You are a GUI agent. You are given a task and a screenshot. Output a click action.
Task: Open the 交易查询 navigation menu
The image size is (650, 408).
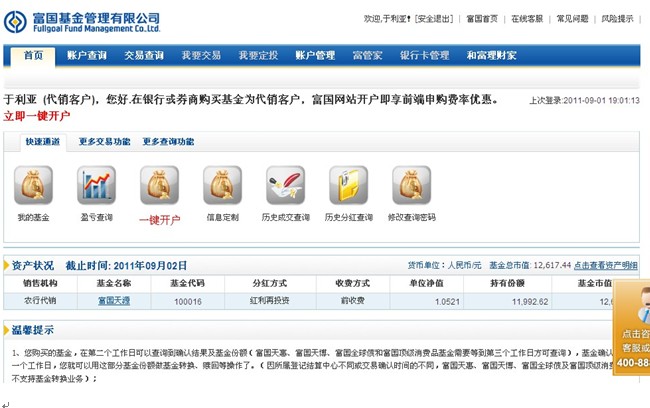pyautogui.click(x=144, y=56)
